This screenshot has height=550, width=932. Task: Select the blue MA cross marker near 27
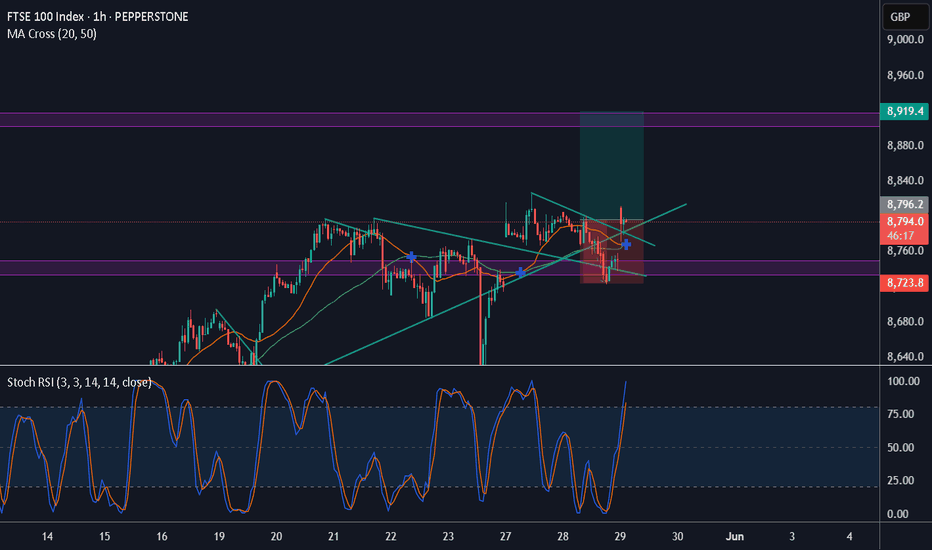pyautogui.click(x=520, y=272)
